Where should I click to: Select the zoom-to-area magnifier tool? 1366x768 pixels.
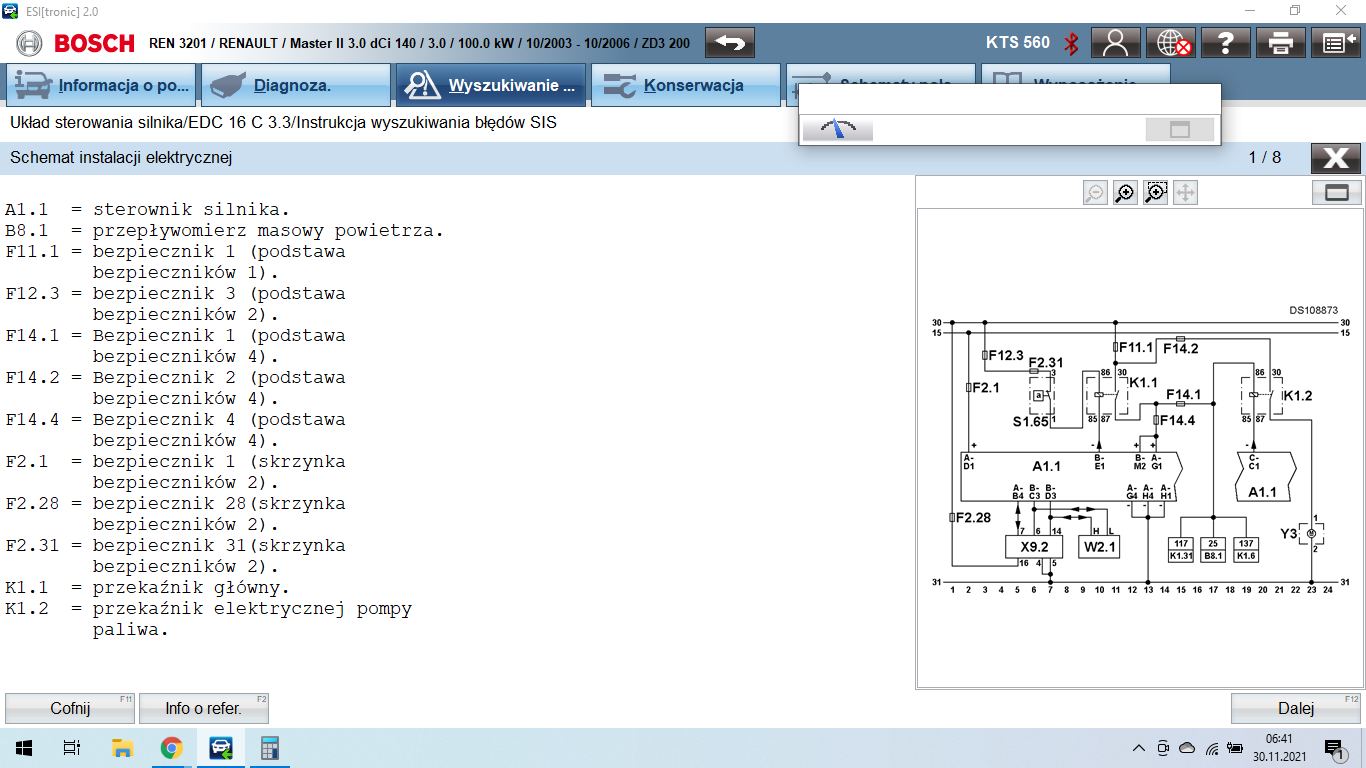coord(1155,193)
